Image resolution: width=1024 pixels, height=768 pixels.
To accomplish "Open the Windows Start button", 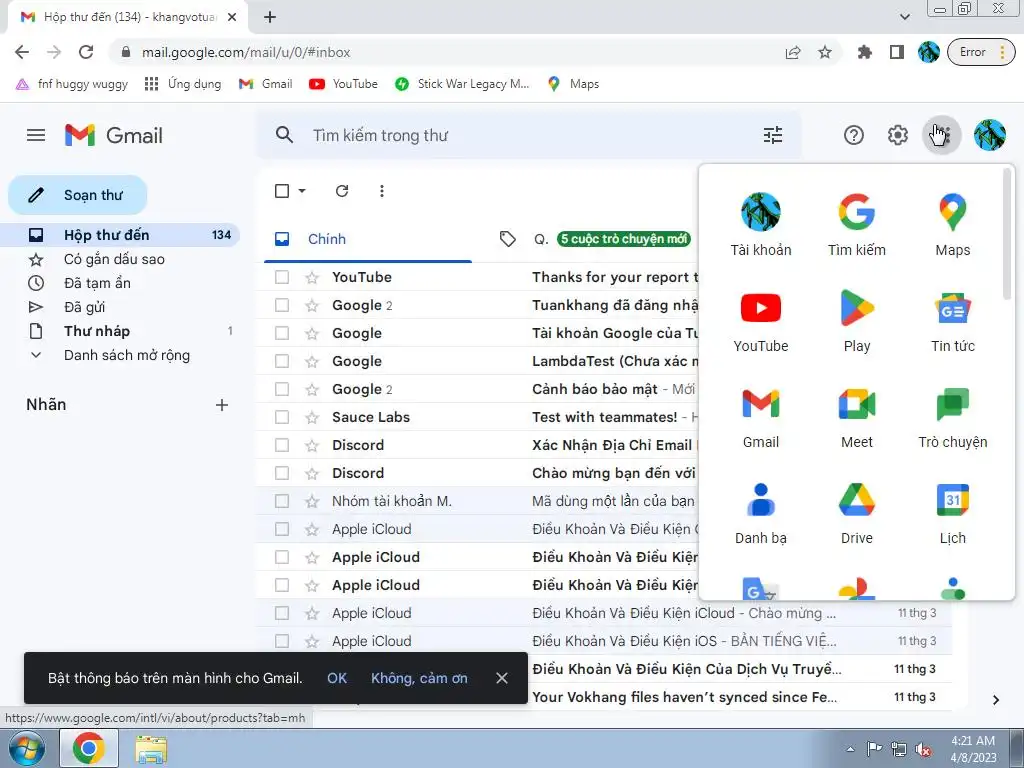I will click(x=27, y=749).
